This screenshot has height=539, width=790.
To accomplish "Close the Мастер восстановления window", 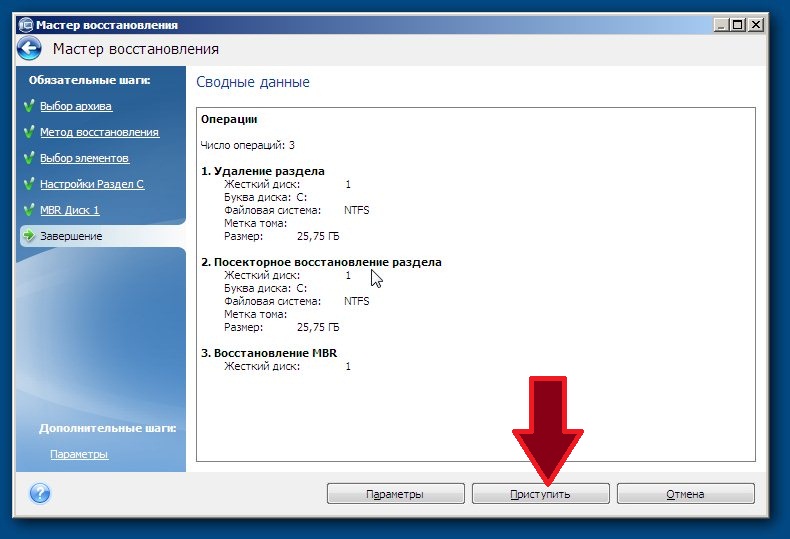I will (756, 25).
